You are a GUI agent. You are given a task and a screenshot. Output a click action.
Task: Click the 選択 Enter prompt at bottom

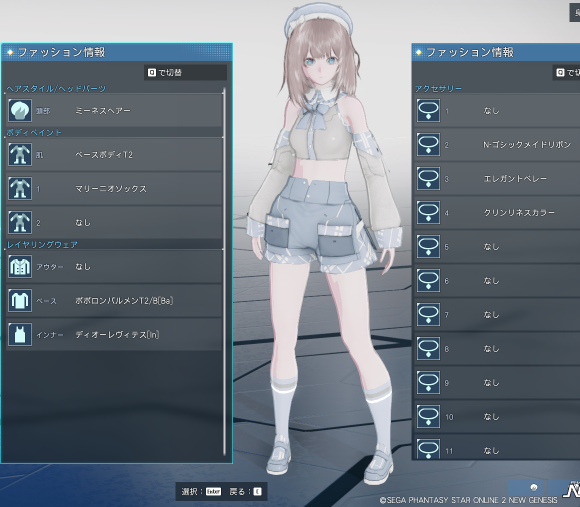pos(201,491)
